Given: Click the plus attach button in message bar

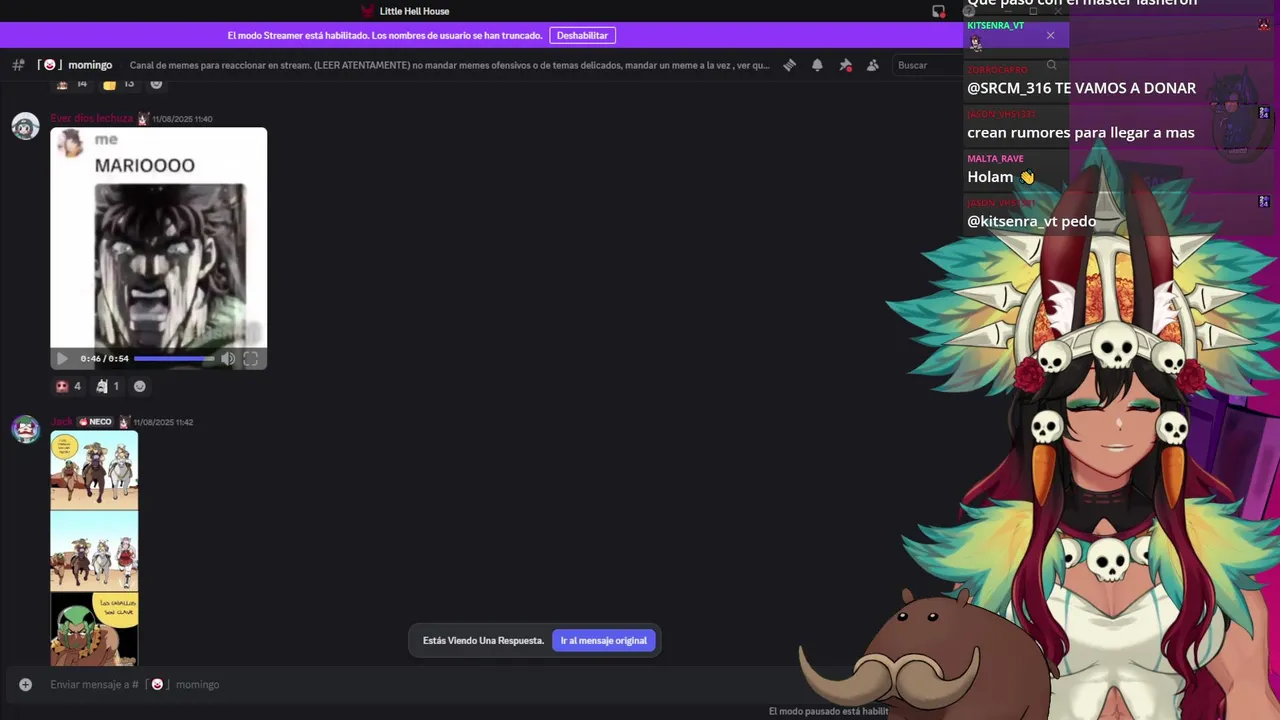Looking at the screenshot, I should click(x=26, y=684).
